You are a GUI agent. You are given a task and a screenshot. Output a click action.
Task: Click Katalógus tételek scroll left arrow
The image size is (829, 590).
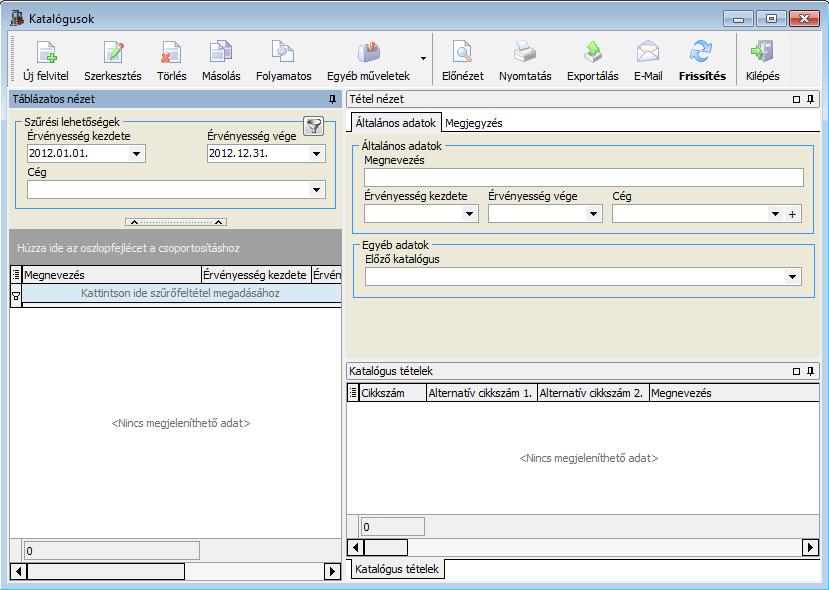(x=355, y=547)
